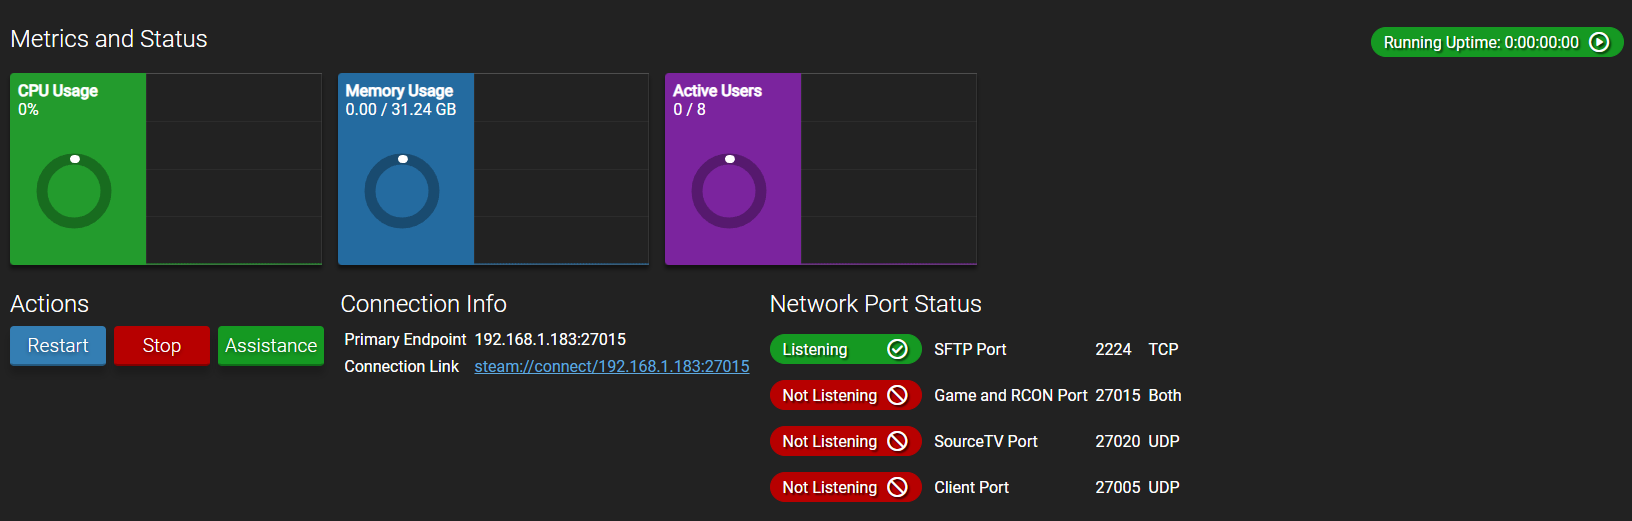Click the checkmark icon on SFTP Listening status
Viewport: 1632px width, 521px height.
[x=897, y=349]
